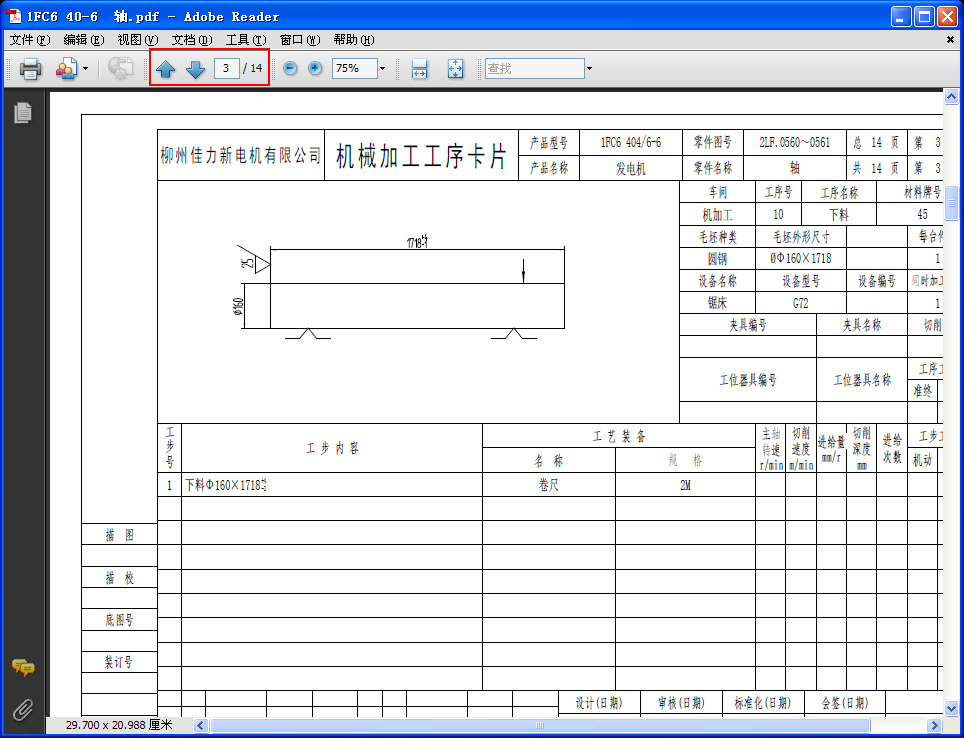Click the horizontal scrollbar right arrow
The width and height of the screenshot is (964, 738).
coord(934,726)
